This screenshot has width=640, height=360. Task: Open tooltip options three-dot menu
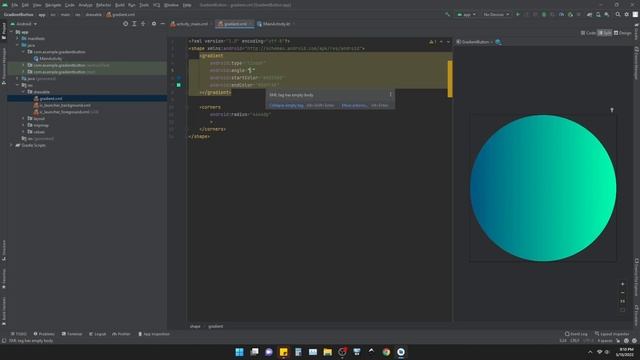click(391, 95)
